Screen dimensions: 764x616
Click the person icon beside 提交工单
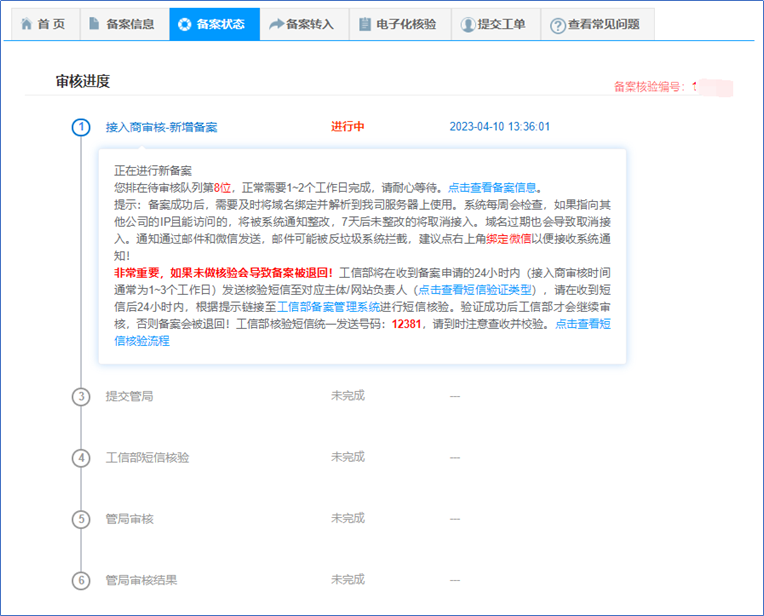coord(468,24)
